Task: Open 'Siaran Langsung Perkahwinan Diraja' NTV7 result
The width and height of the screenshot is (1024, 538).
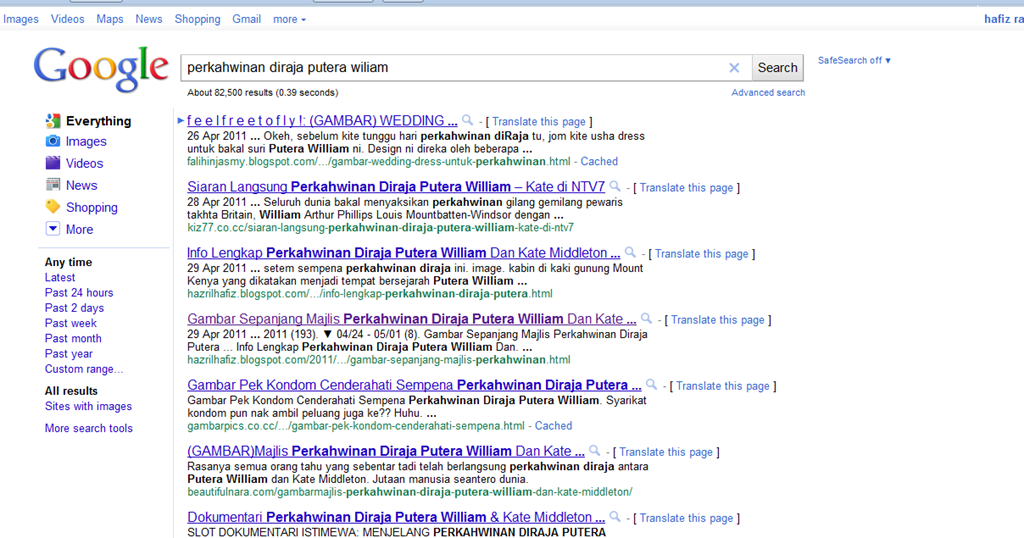Action: click(x=396, y=187)
